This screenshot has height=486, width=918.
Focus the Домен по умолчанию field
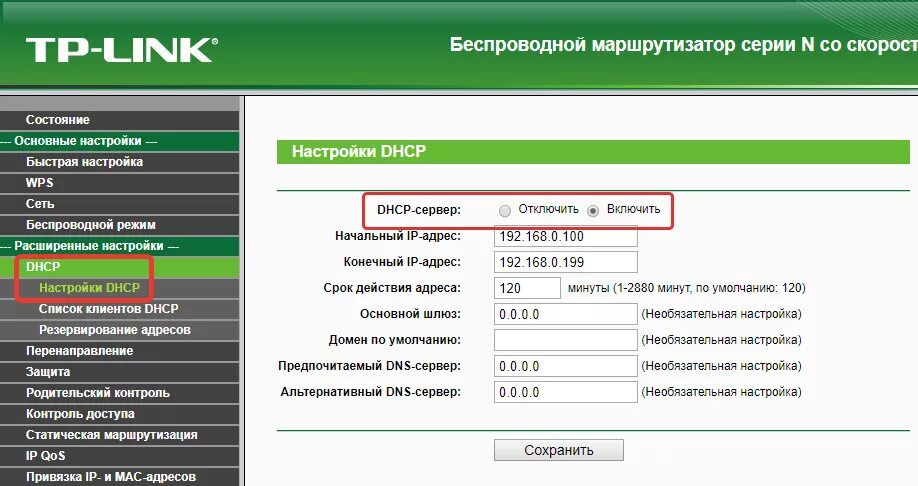(x=566, y=340)
